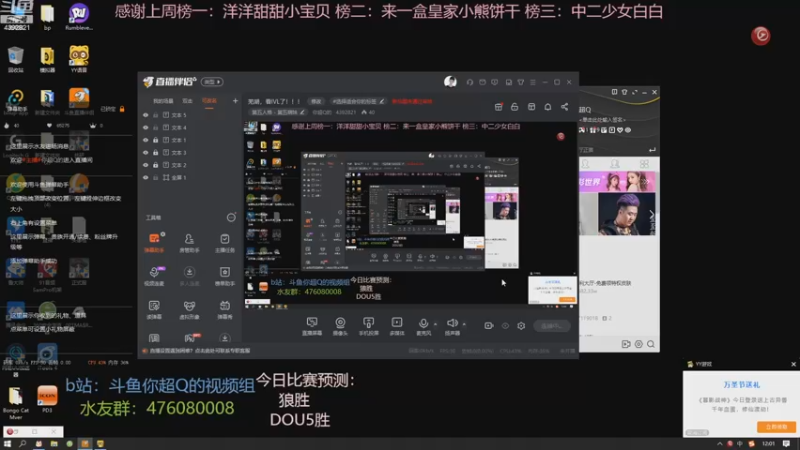
Task: Expand speaker options arrow
Action: tap(464, 323)
